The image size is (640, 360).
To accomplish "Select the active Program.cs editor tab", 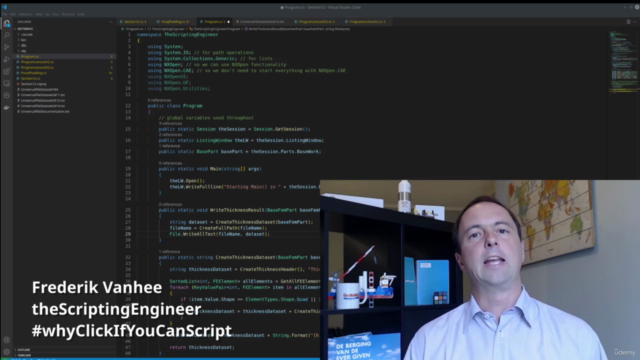I will pyautogui.click(x=214, y=22).
